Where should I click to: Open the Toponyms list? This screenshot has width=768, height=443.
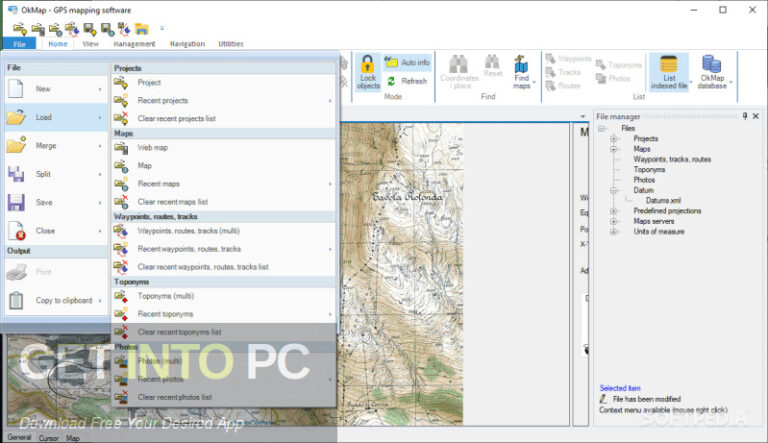coord(619,65)
